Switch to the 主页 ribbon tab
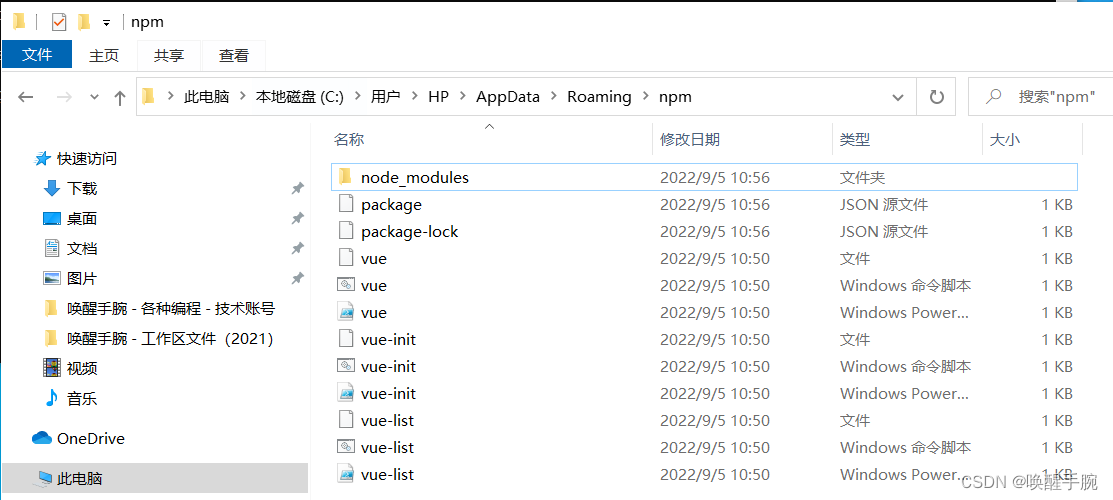 tap(104, 55)
